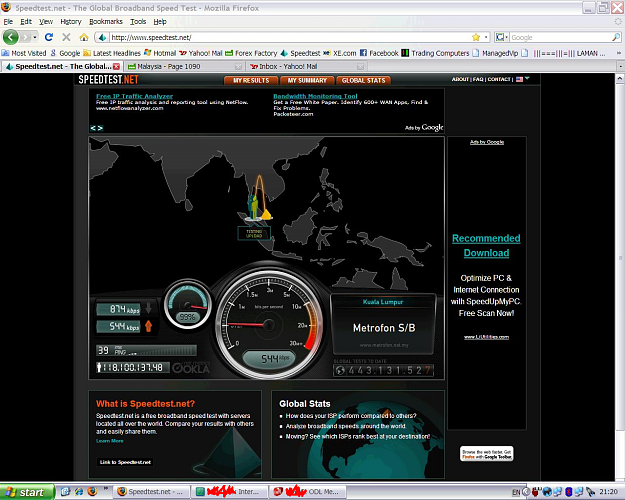This screenshot has width=625, height=500.
Task: Show more bookmarks with the toolbar chevron
Action: (x=619, y=53)
